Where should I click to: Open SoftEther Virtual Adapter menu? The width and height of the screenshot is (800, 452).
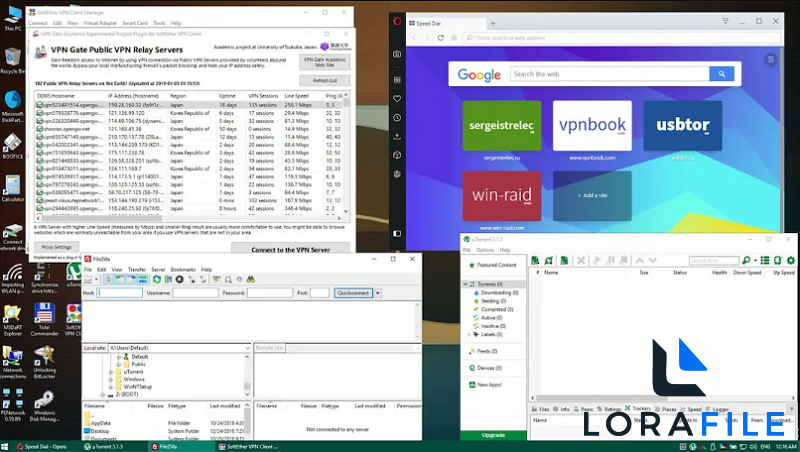pos(100,23)
